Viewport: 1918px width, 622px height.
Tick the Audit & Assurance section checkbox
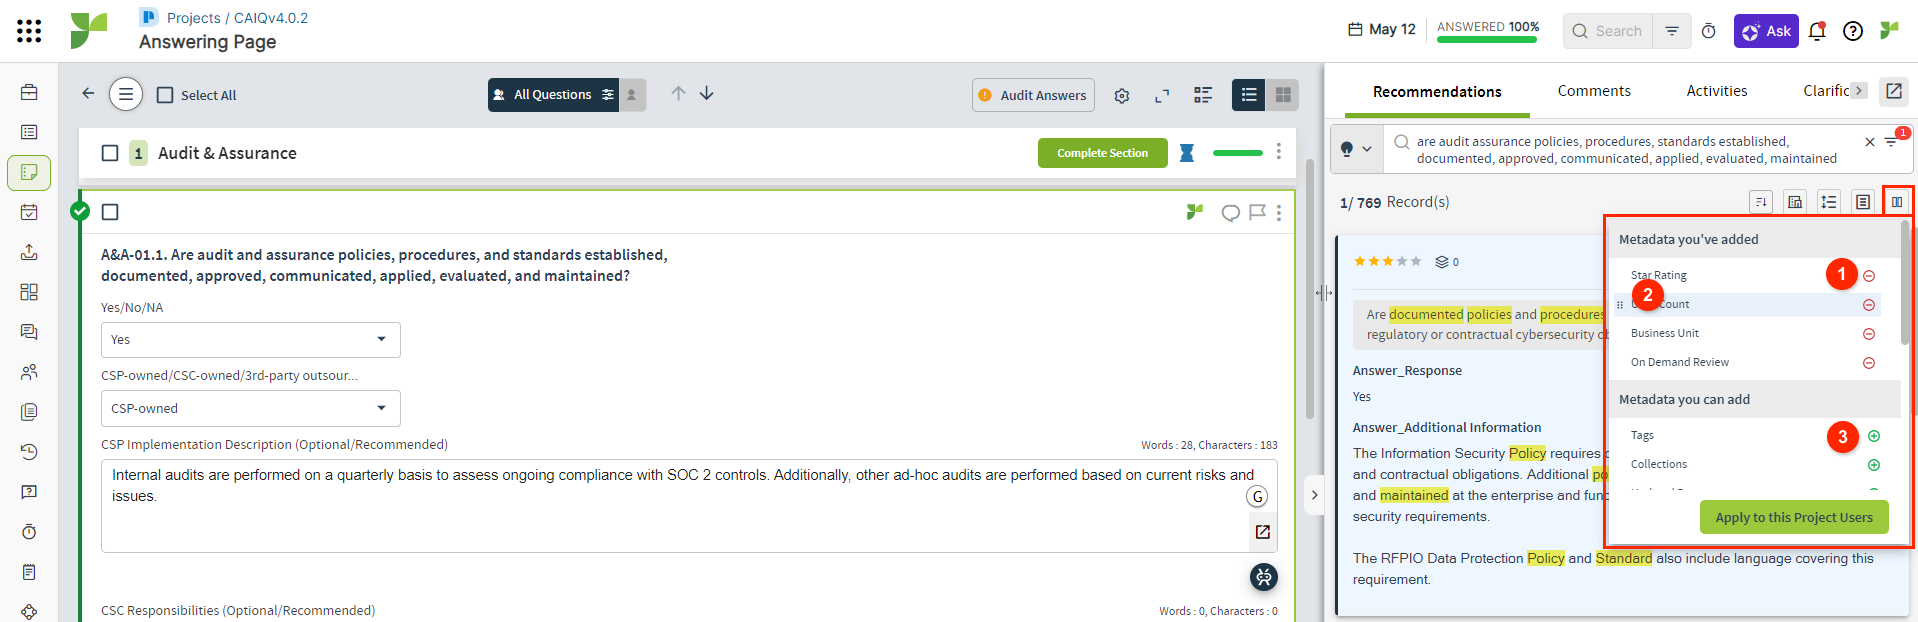(110, 153)
